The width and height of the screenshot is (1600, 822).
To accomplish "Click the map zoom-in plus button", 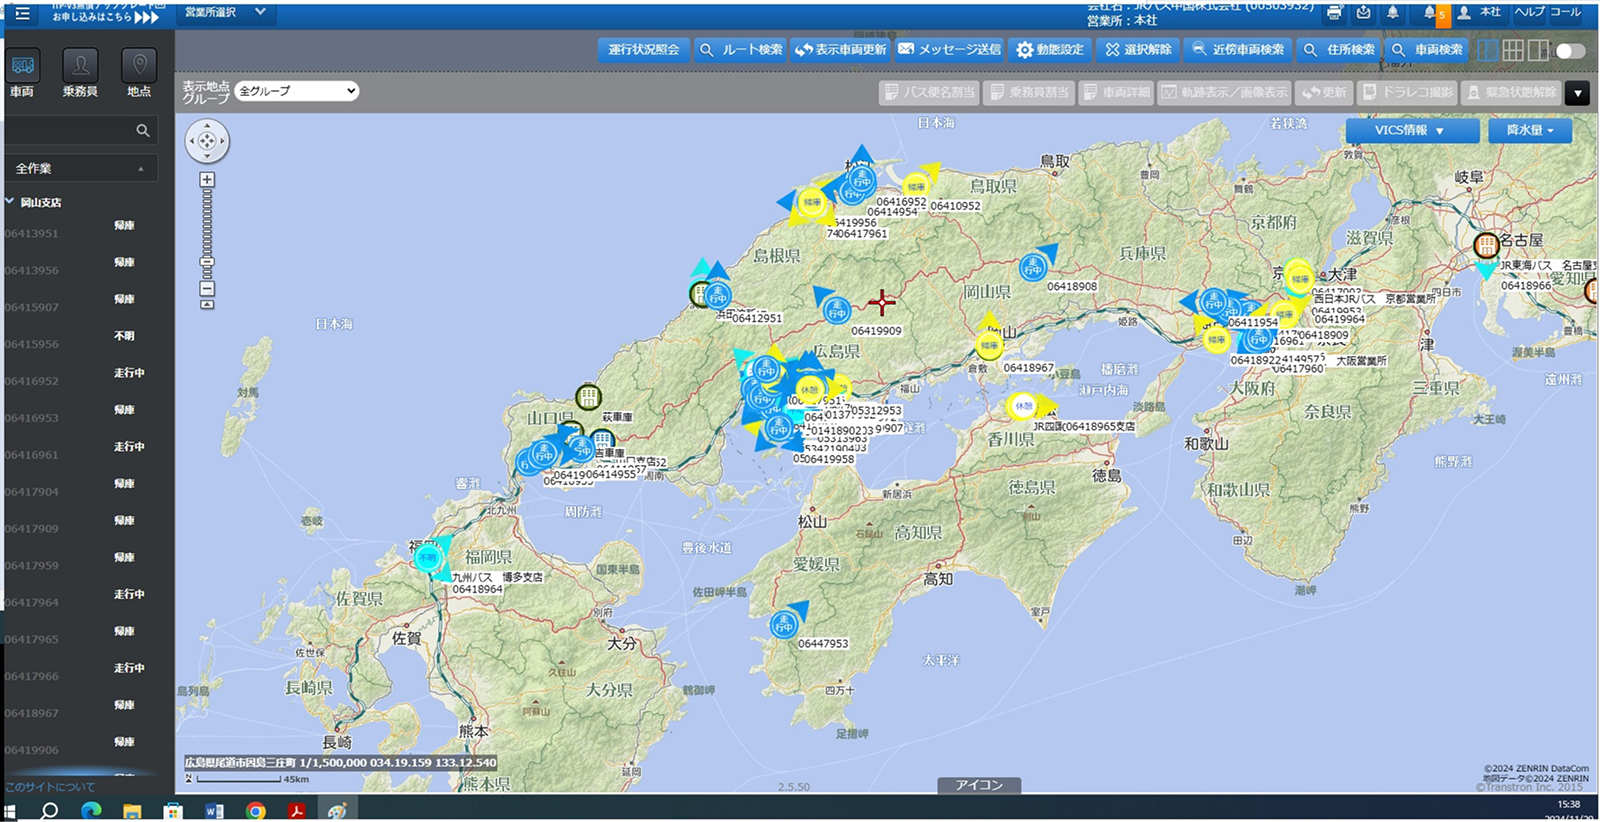I will (x=207, y=180).
